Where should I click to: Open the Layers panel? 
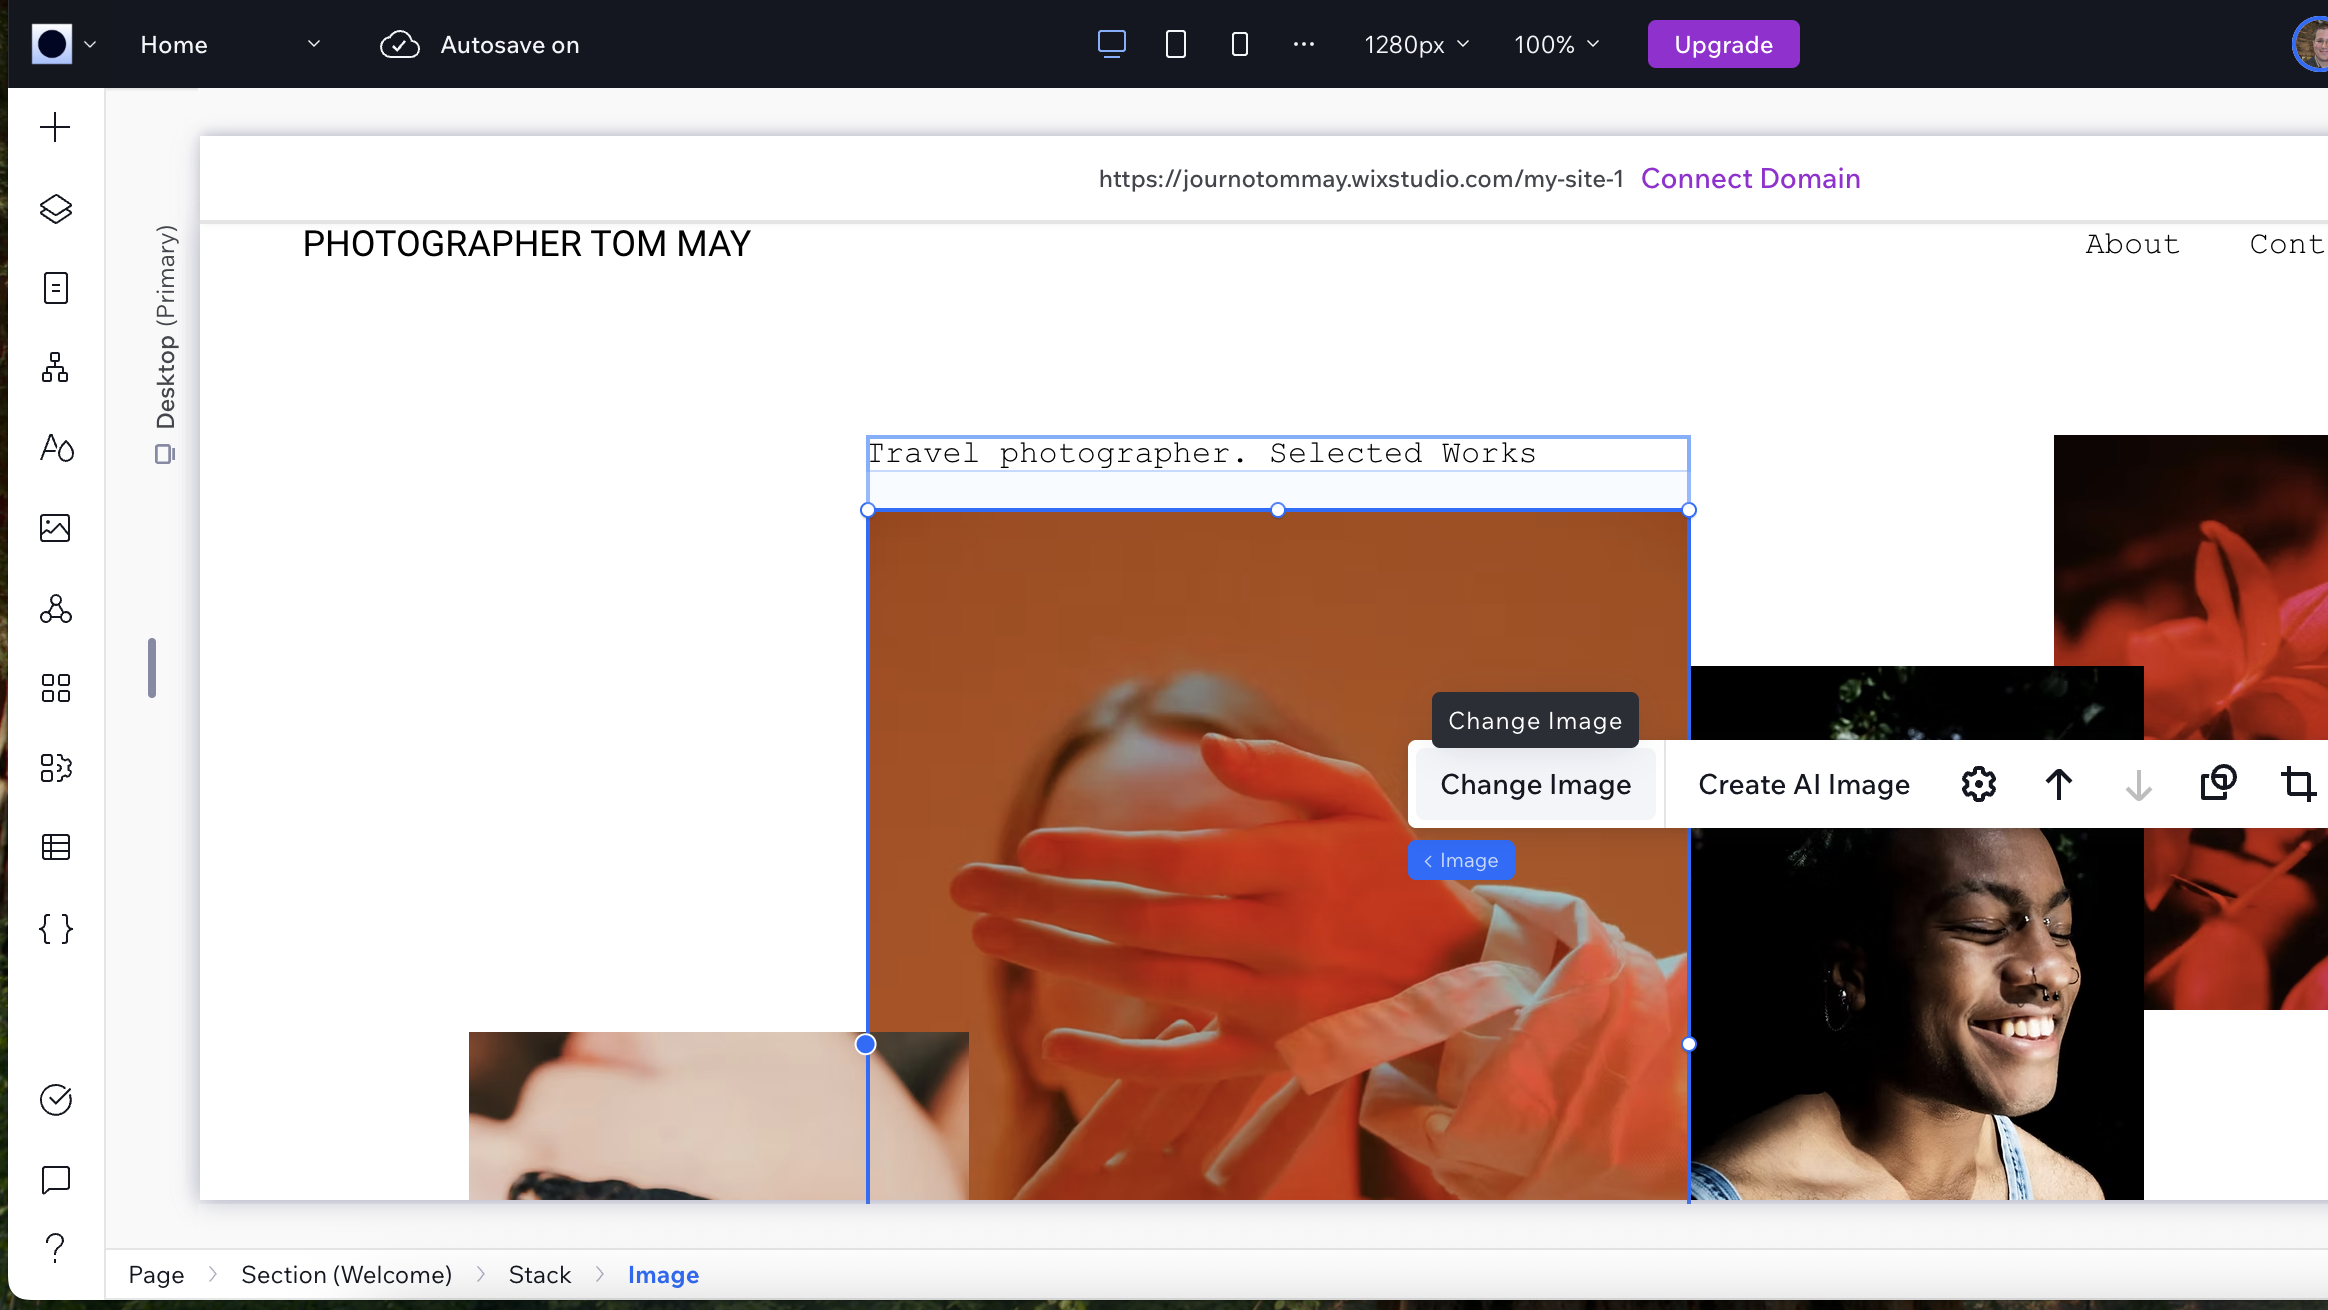(x=55, y=209)
